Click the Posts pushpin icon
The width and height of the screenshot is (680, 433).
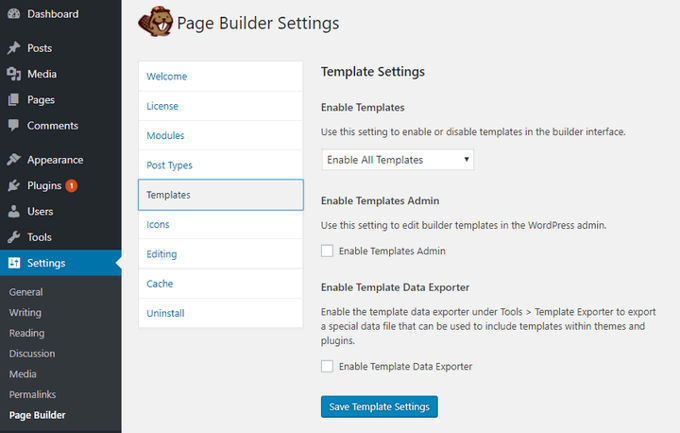[14, 48]
